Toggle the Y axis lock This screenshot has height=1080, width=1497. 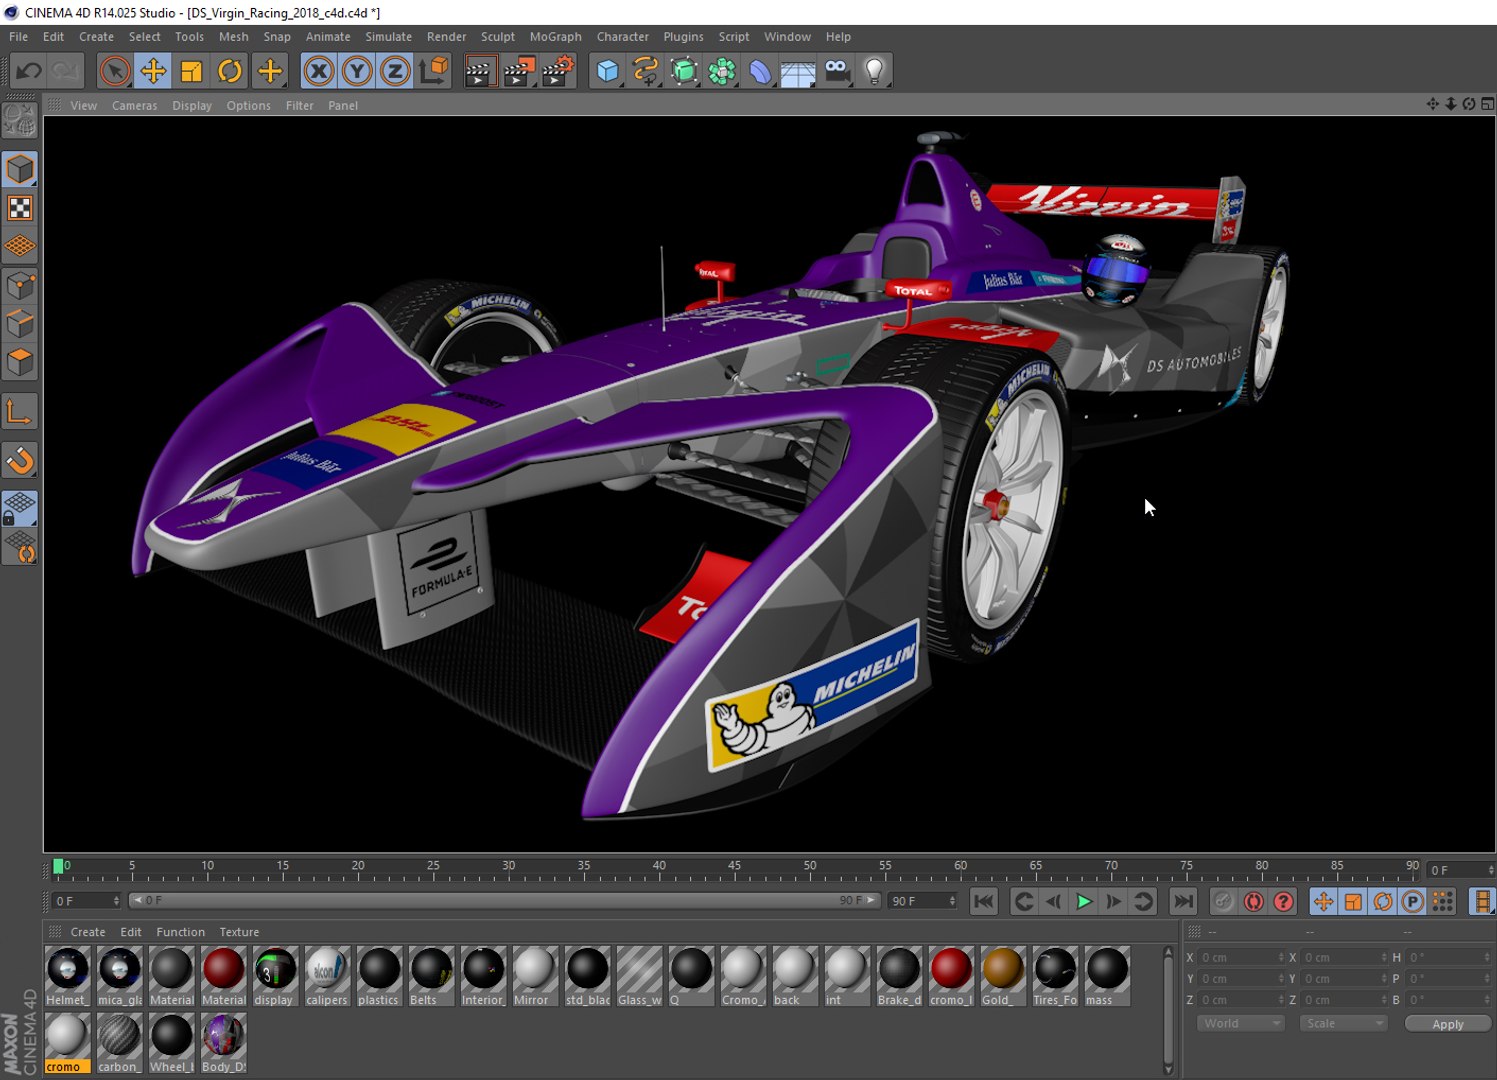coord(357,71)
